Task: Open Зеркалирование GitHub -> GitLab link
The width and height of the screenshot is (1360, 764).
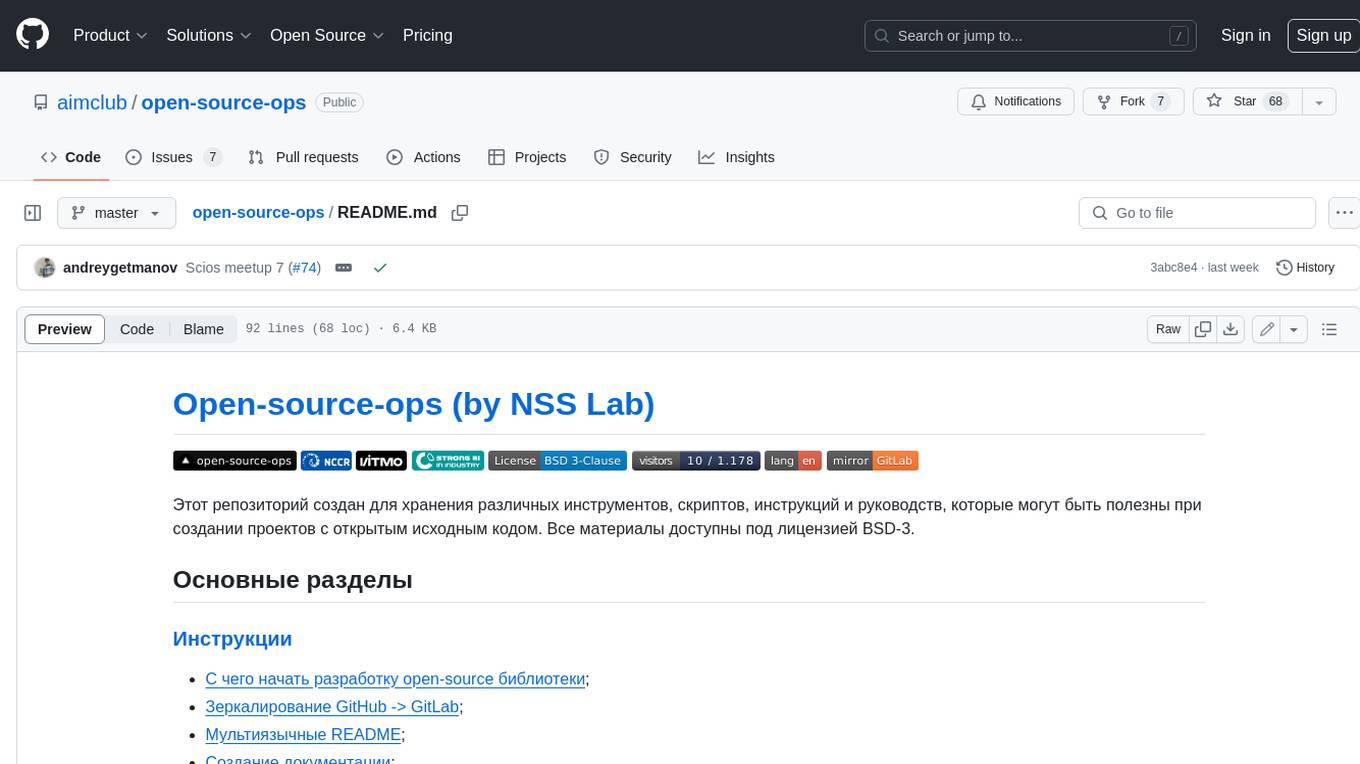Action: 332,706
